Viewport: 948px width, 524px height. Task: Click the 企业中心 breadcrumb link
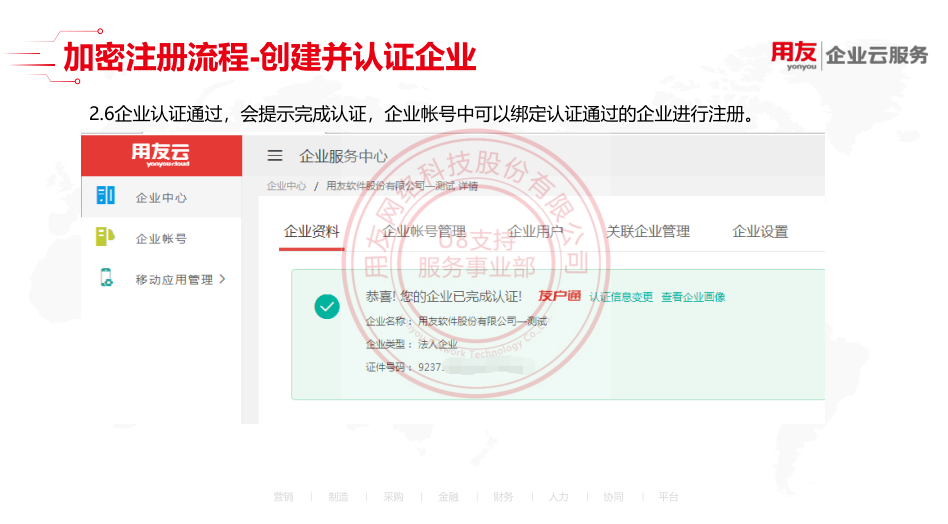click(x=287, y=186)
